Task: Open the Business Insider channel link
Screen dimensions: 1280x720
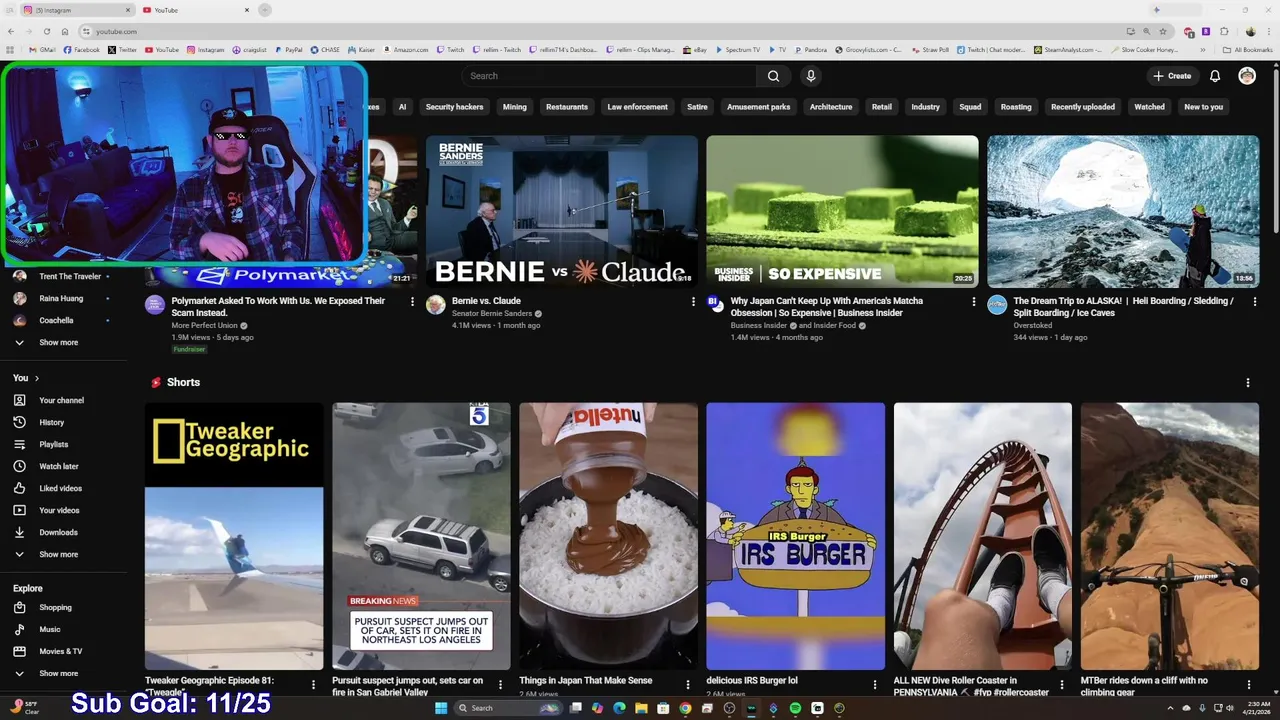Action: tap(758, 326)
